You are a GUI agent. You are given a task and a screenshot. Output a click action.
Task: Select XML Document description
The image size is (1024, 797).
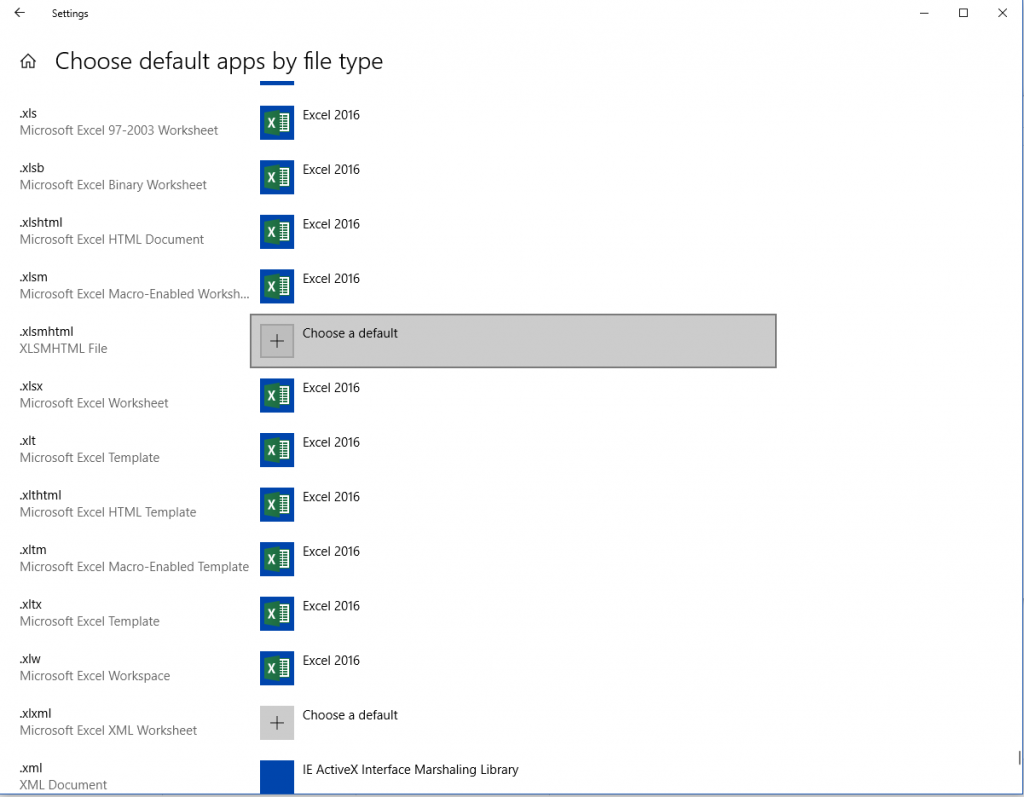[x=63, y=785]
